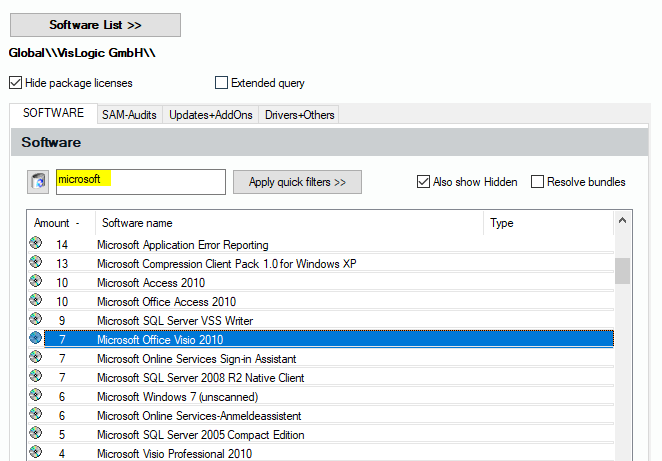Select Microsoft Office Visio 2010 entry
This screenshot has width=662, height=461.
160,340
